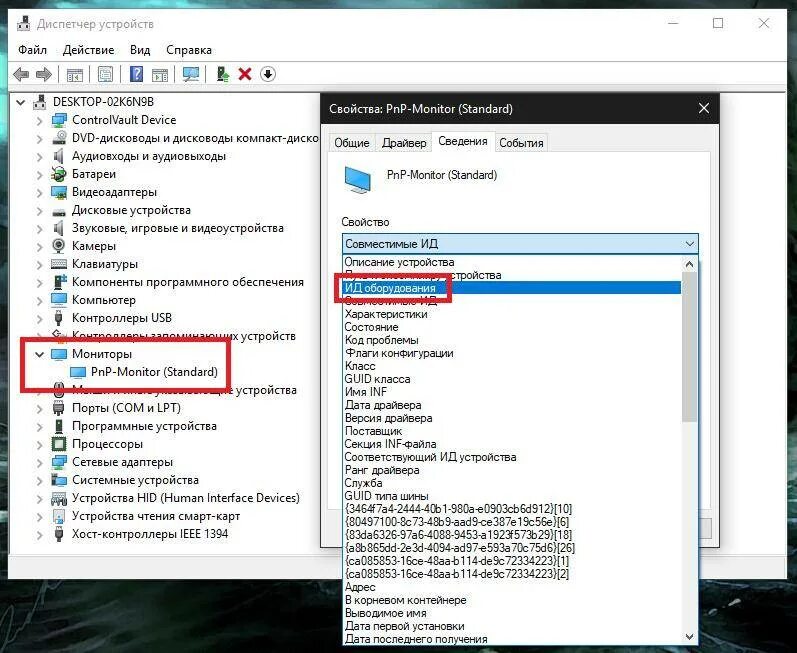
Task: Click the Устройства HID icon
Action: [x=59, y=498]
